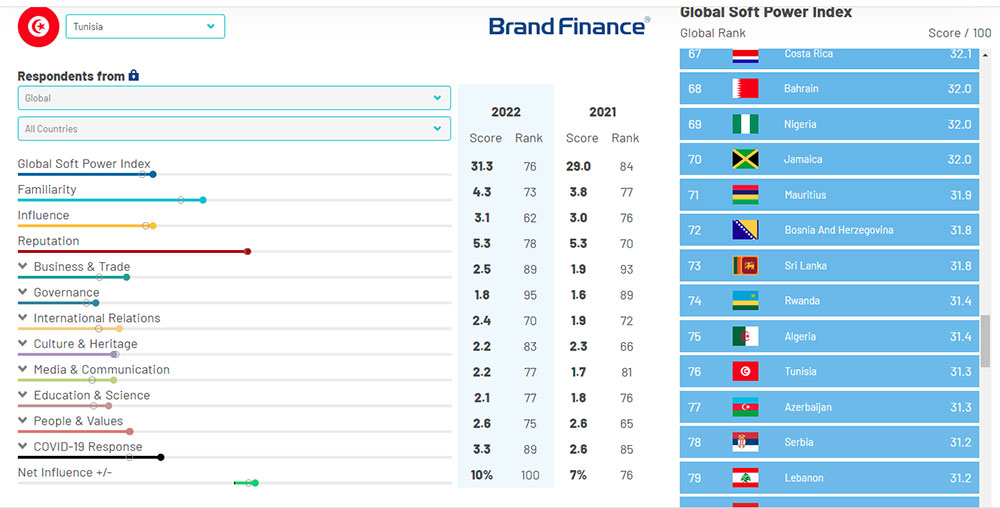1000x508 pixels.
Task: Click the Influence slider handle
Action: click(152, 226)
